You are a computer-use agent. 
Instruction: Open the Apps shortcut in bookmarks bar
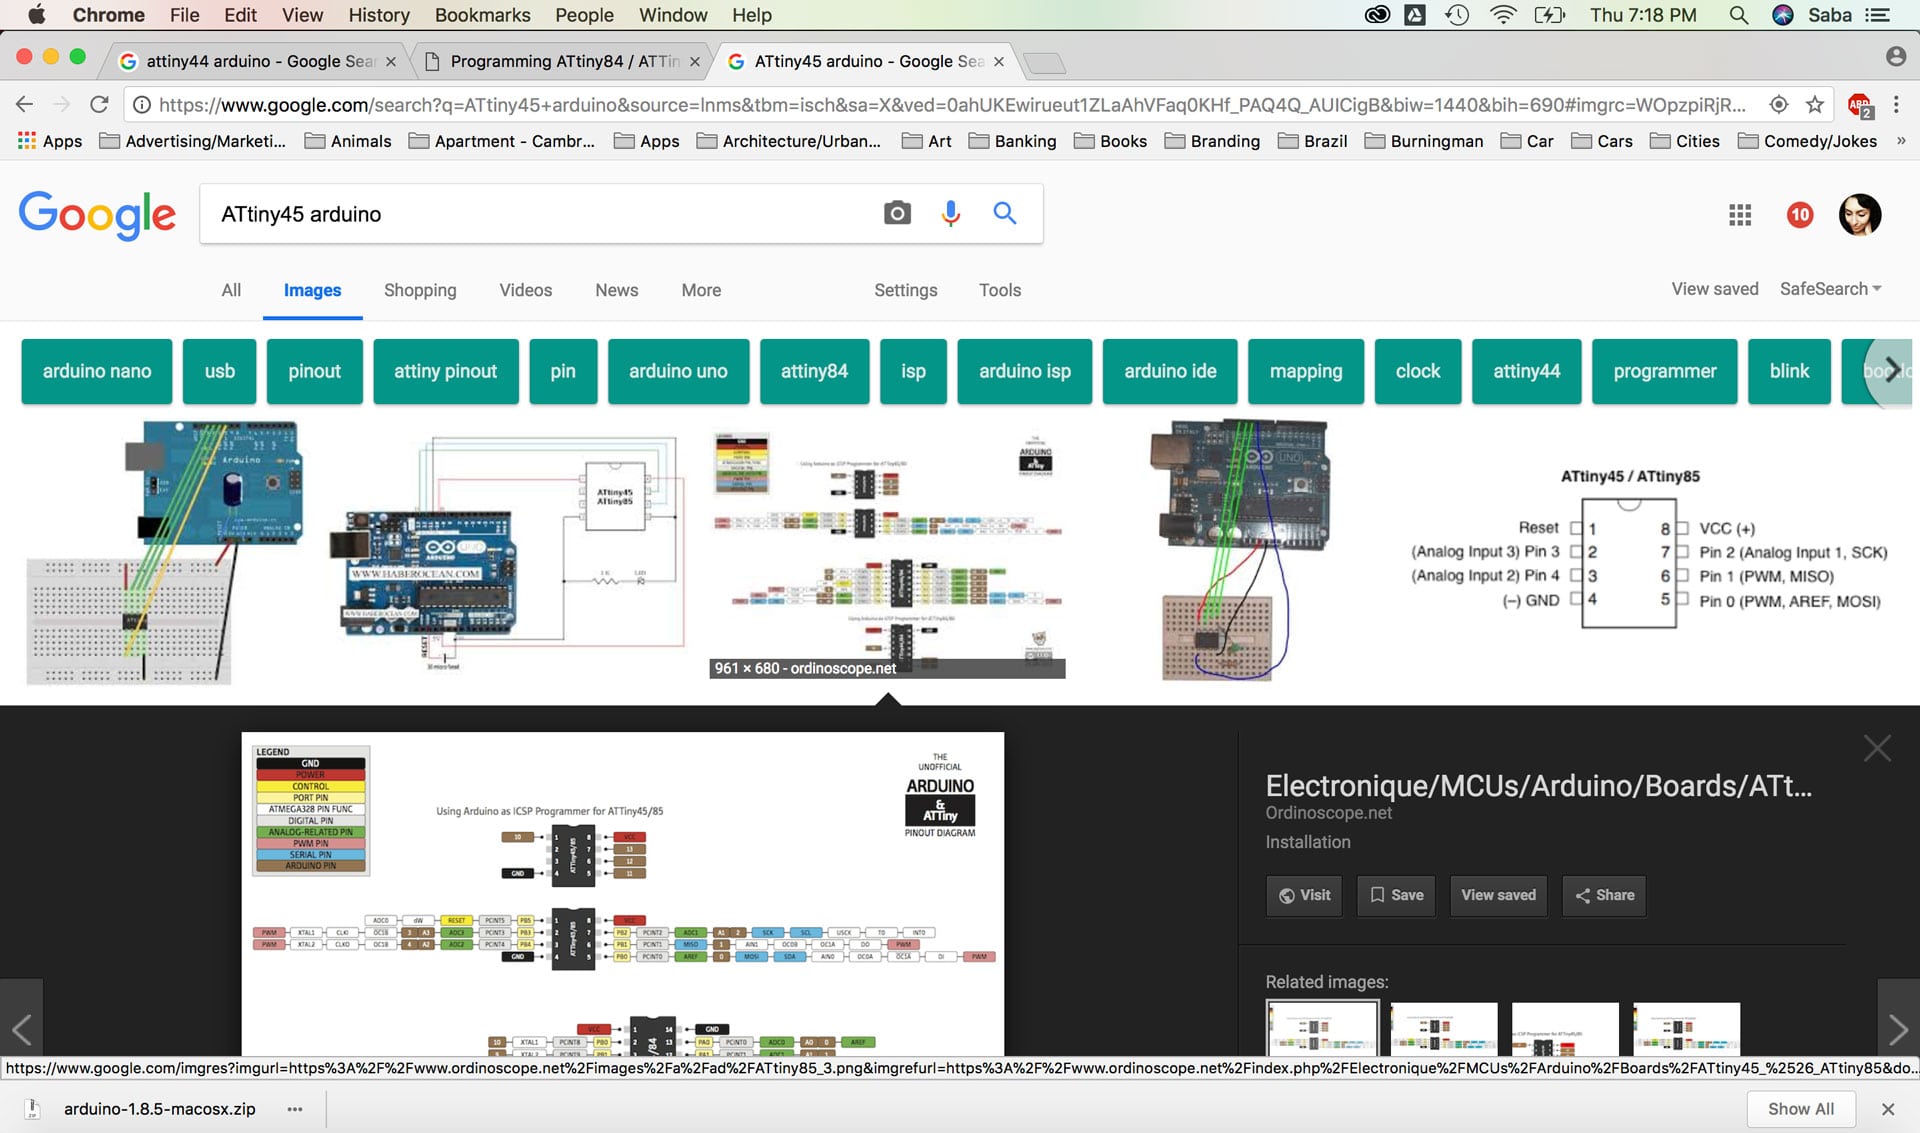(x=50, y=141)
